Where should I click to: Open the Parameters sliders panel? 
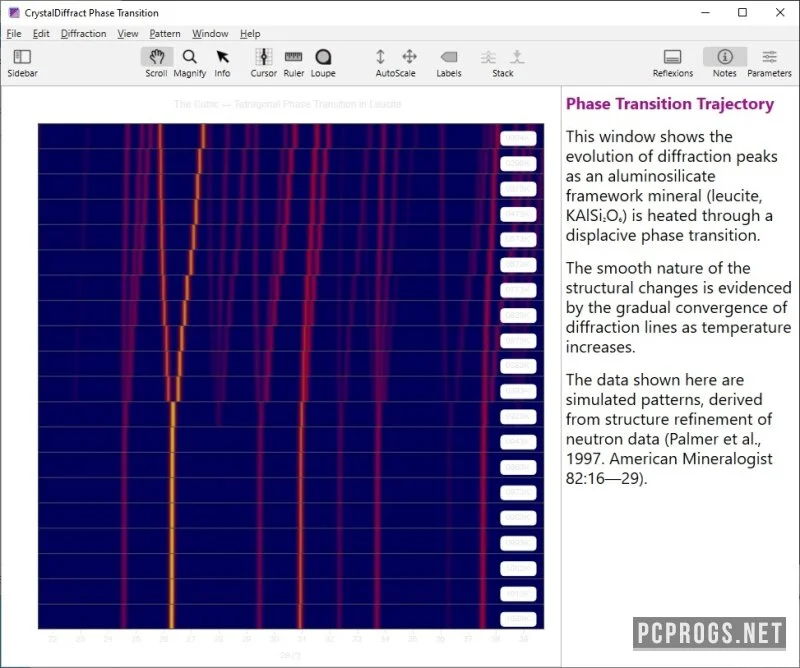[769, 63]
